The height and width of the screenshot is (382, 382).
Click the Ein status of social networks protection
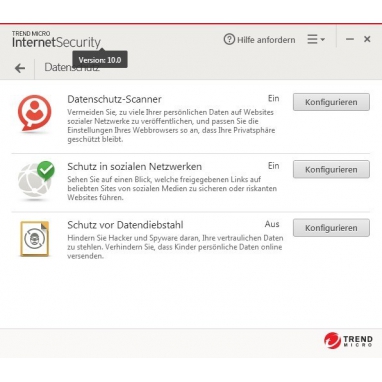coord(273,166)
